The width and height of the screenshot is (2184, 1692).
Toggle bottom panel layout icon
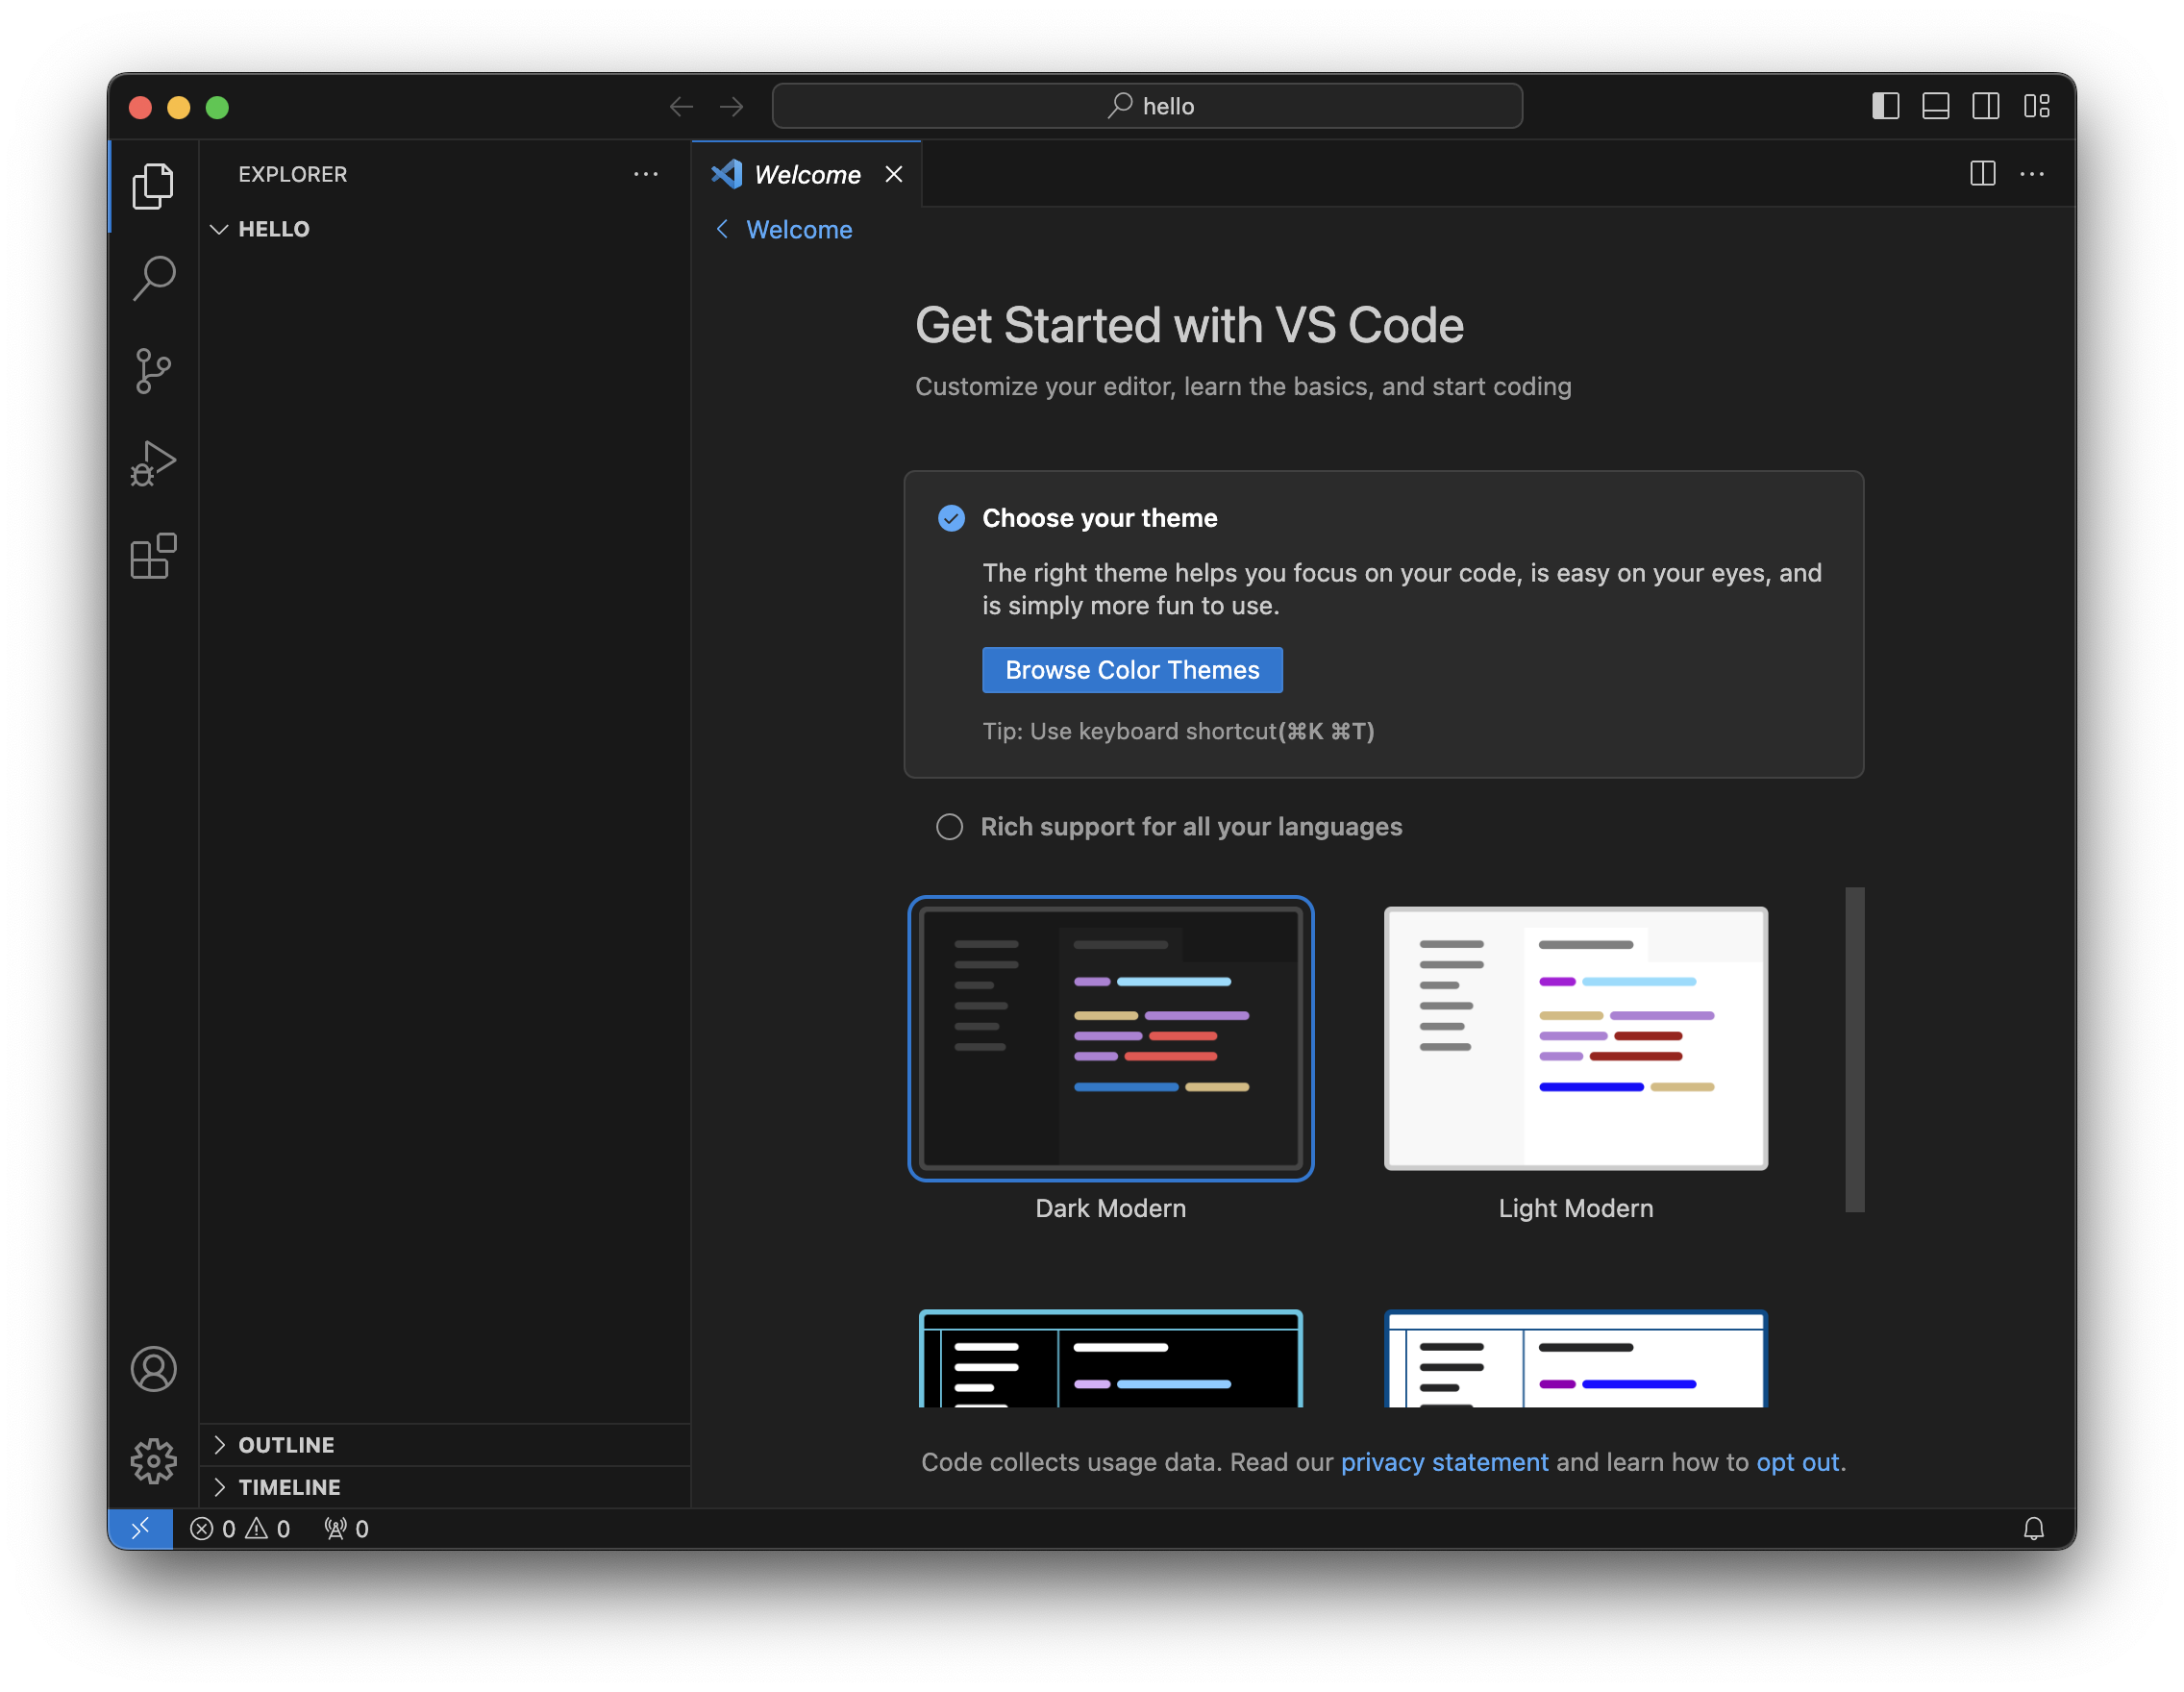pos(1935,106)
